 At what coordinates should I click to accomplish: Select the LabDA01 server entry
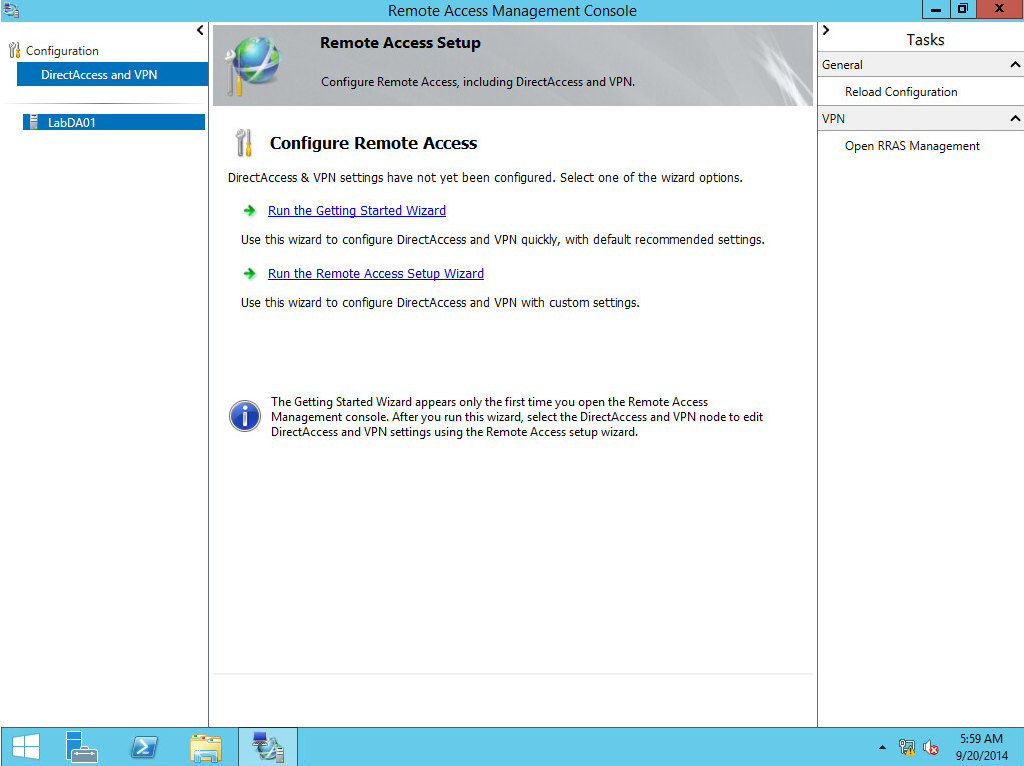114,122
